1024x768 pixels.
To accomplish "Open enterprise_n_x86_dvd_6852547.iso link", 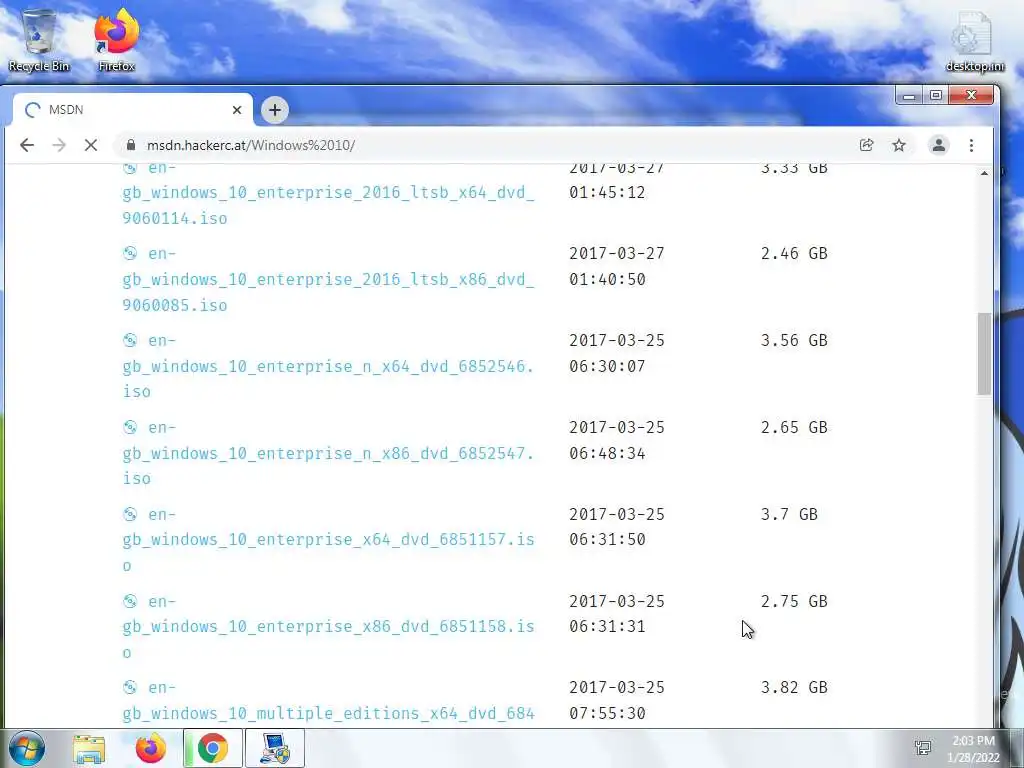I will click(328, 453).
